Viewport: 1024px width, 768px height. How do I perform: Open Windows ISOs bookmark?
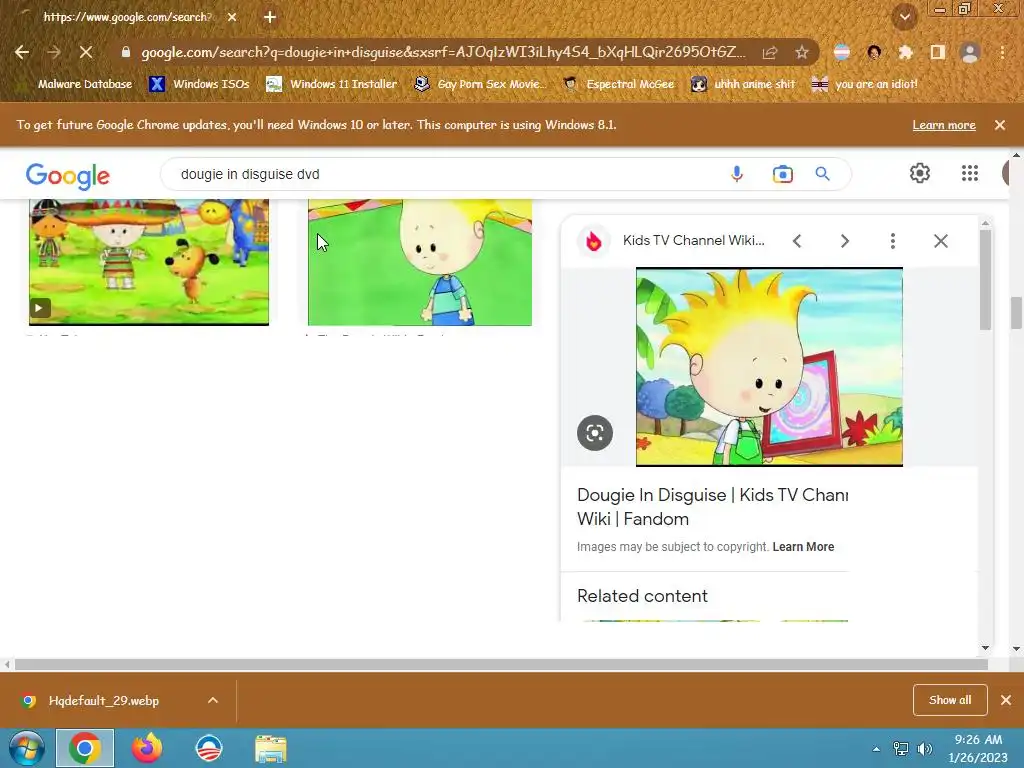coord(200,84)
